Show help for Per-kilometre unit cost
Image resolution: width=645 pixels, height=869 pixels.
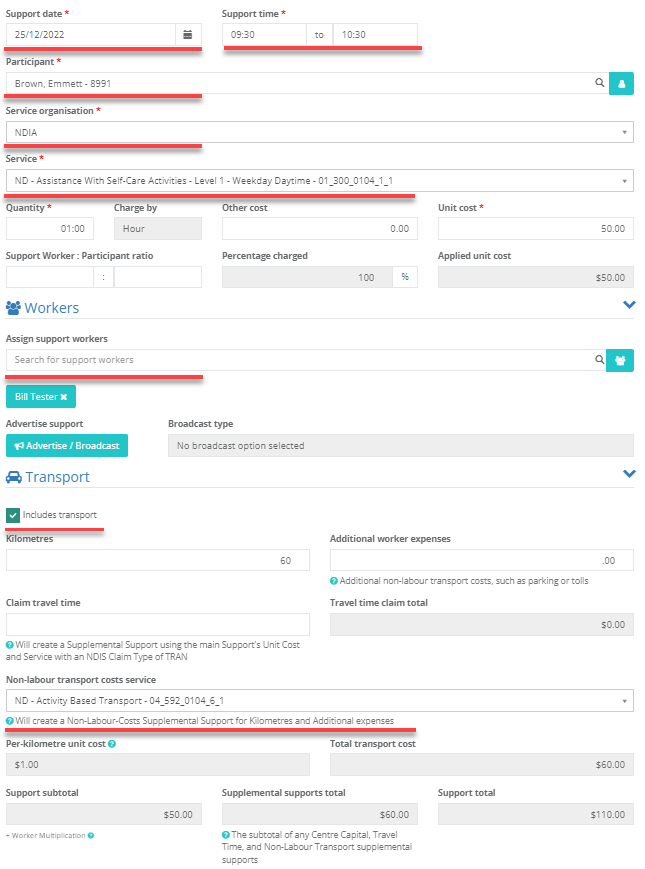(x=112, y=744)
